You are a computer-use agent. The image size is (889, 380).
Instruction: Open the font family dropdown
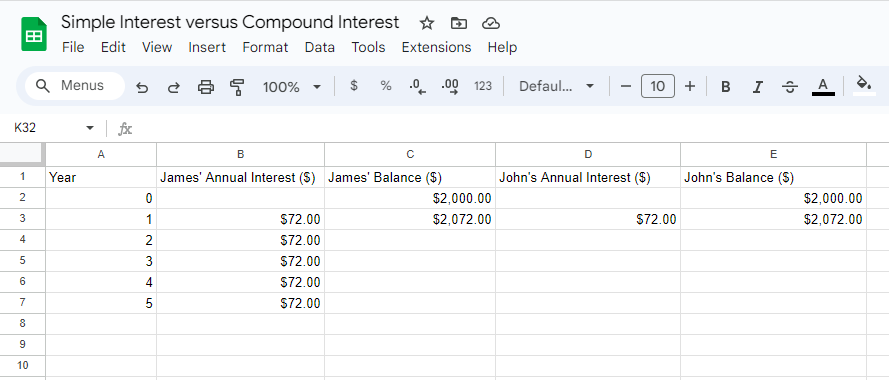(x=556, y=86)
